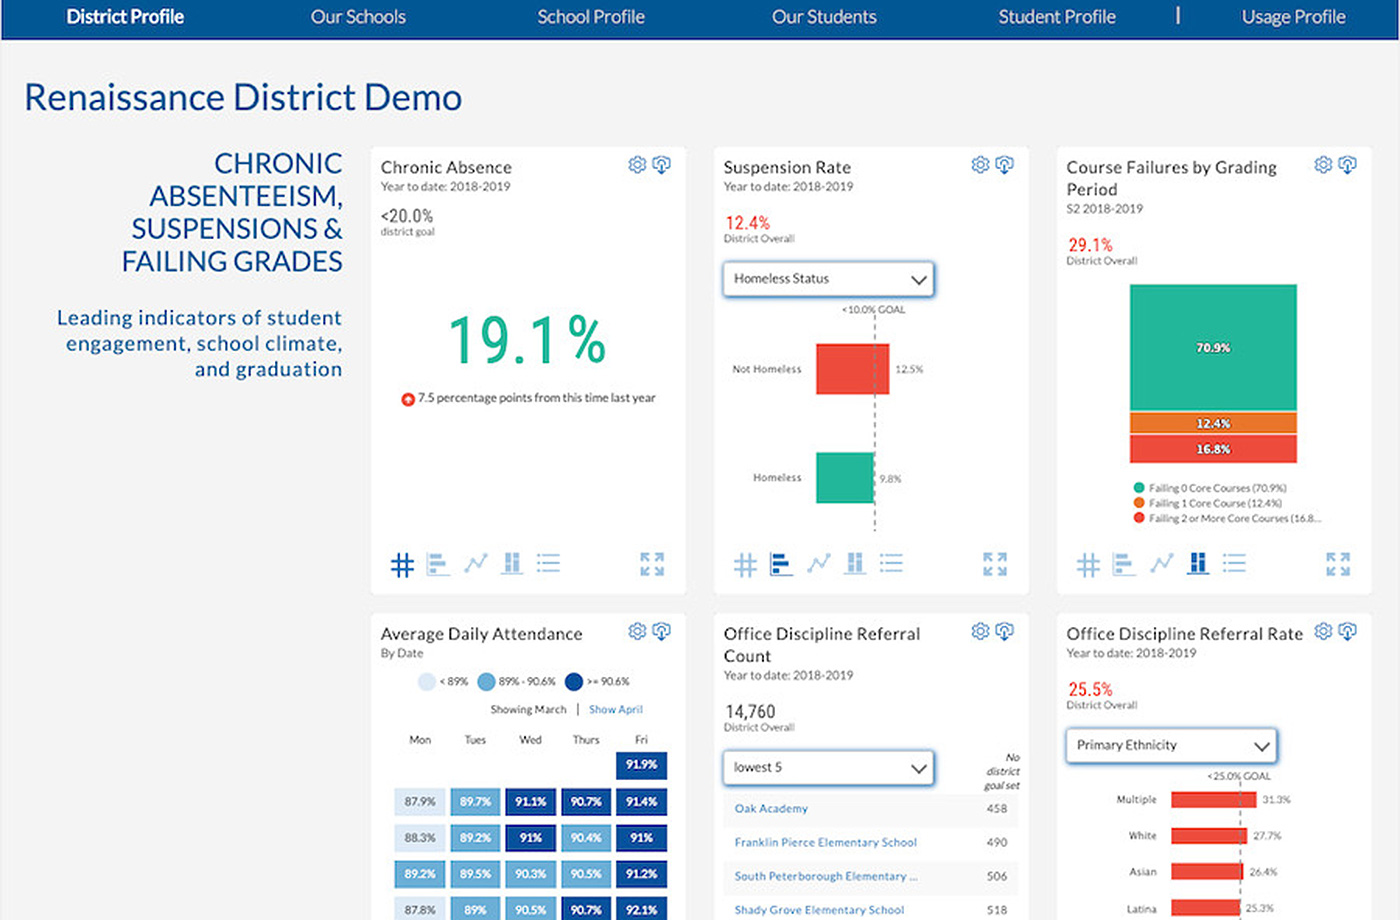This screenshot has width=1400, height=920.
Task: Expand Chronic Absence card to fullscreen
Action: tap(652, 564)
